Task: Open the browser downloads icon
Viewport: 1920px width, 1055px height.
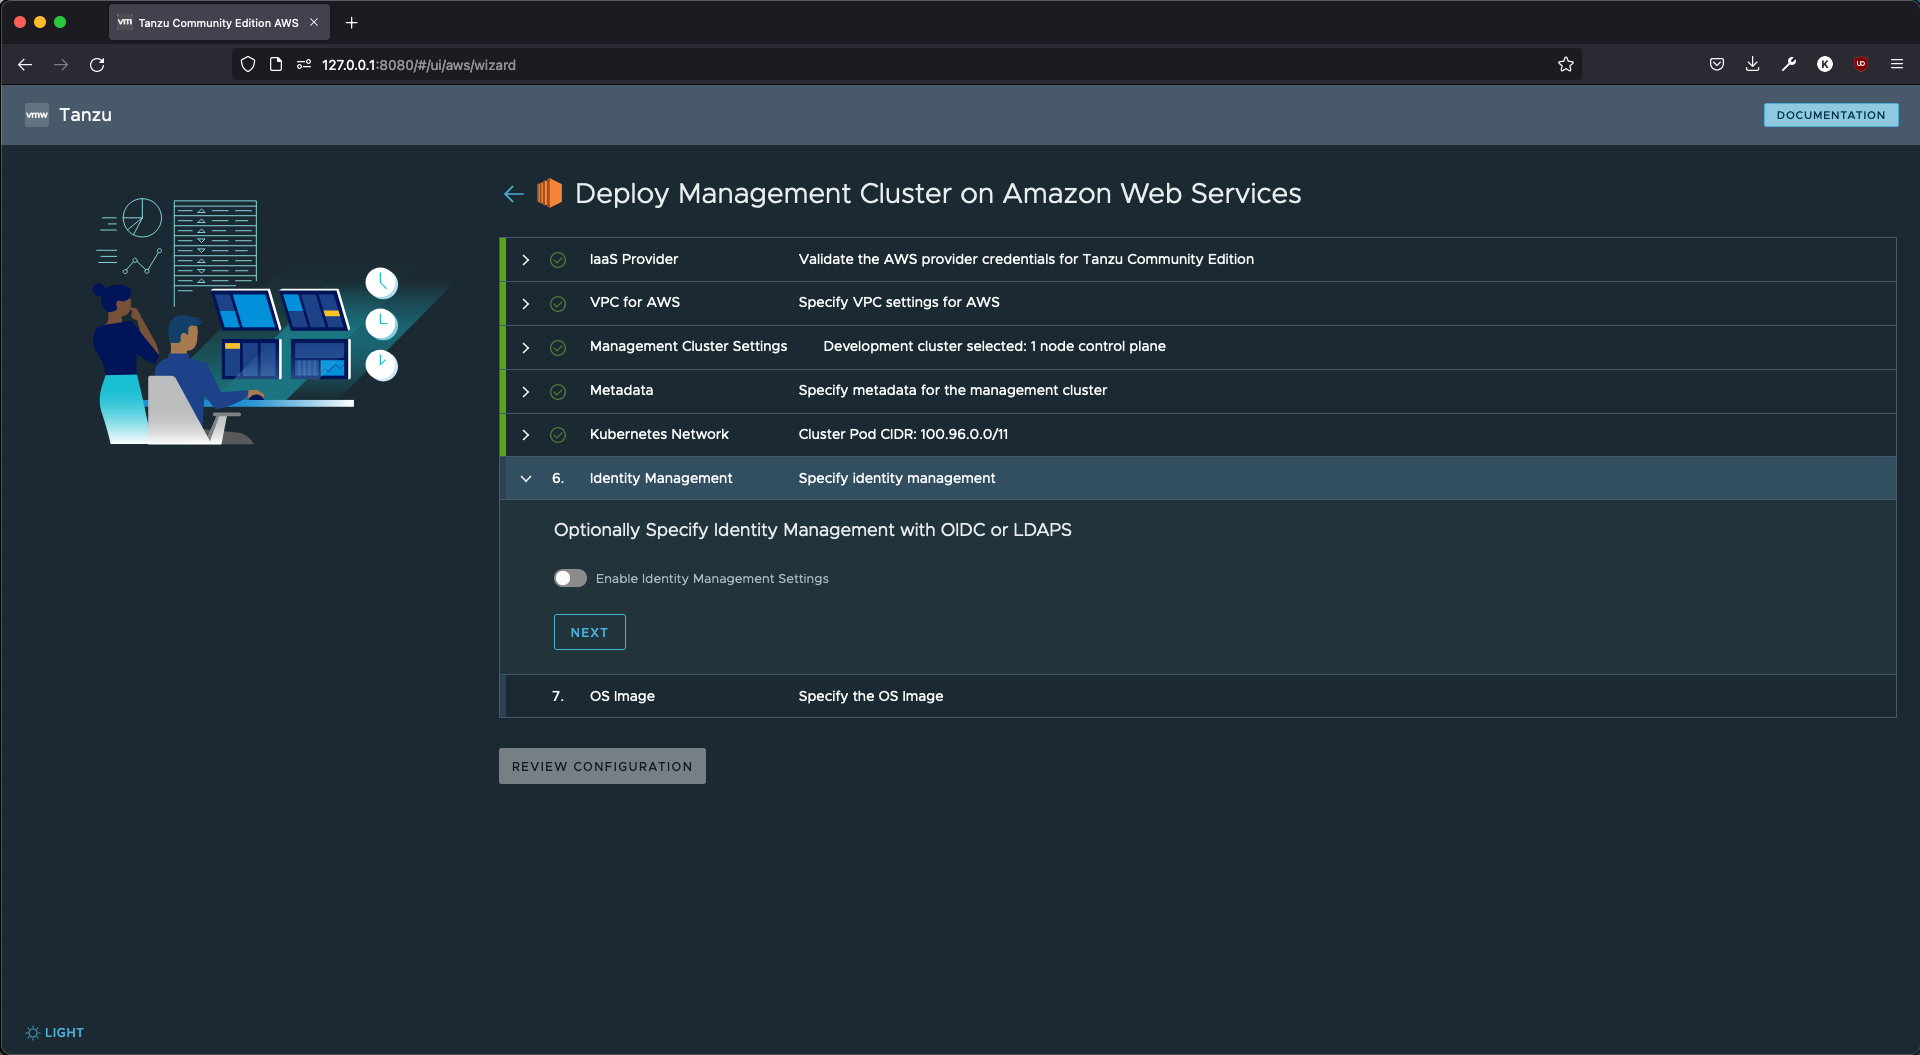Action: coord(1753,65)
